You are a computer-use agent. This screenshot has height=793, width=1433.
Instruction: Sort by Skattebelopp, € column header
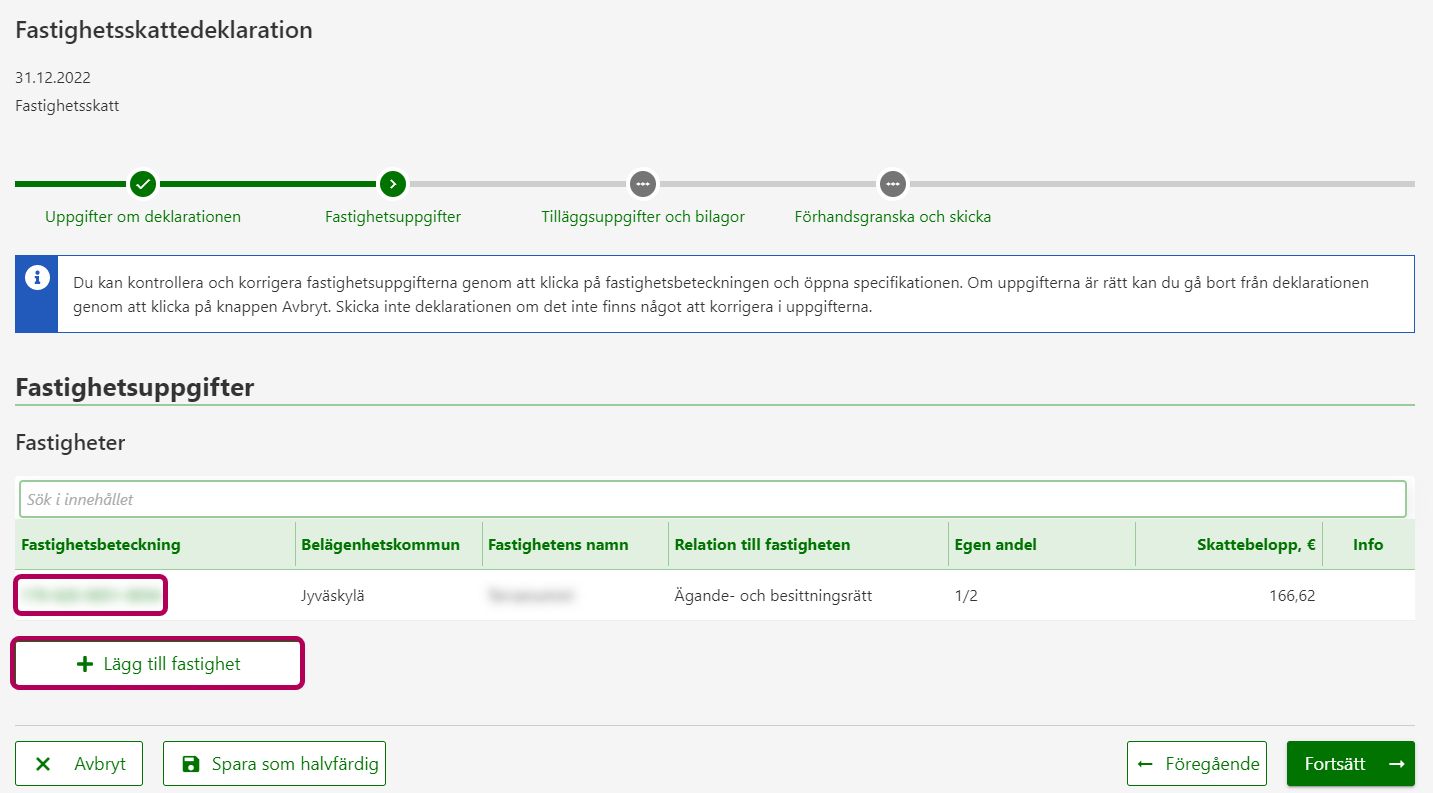[x=1255, y=545]
